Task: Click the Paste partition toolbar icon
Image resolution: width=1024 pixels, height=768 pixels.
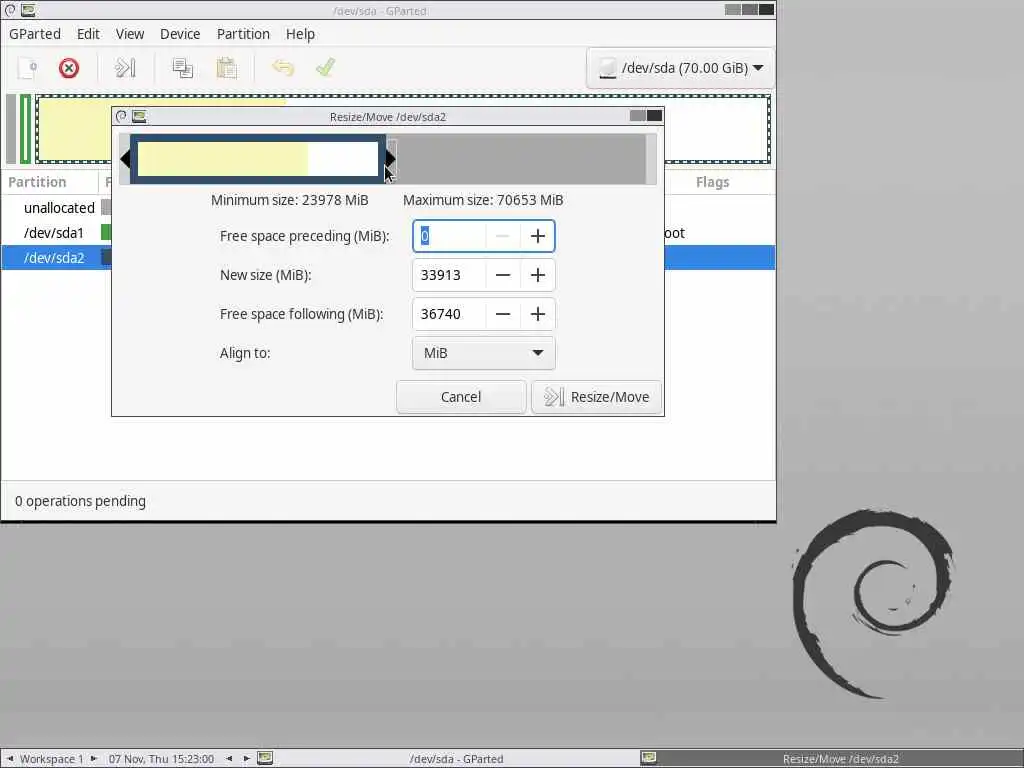Action: pyautogui.click(x=227, y=68)
